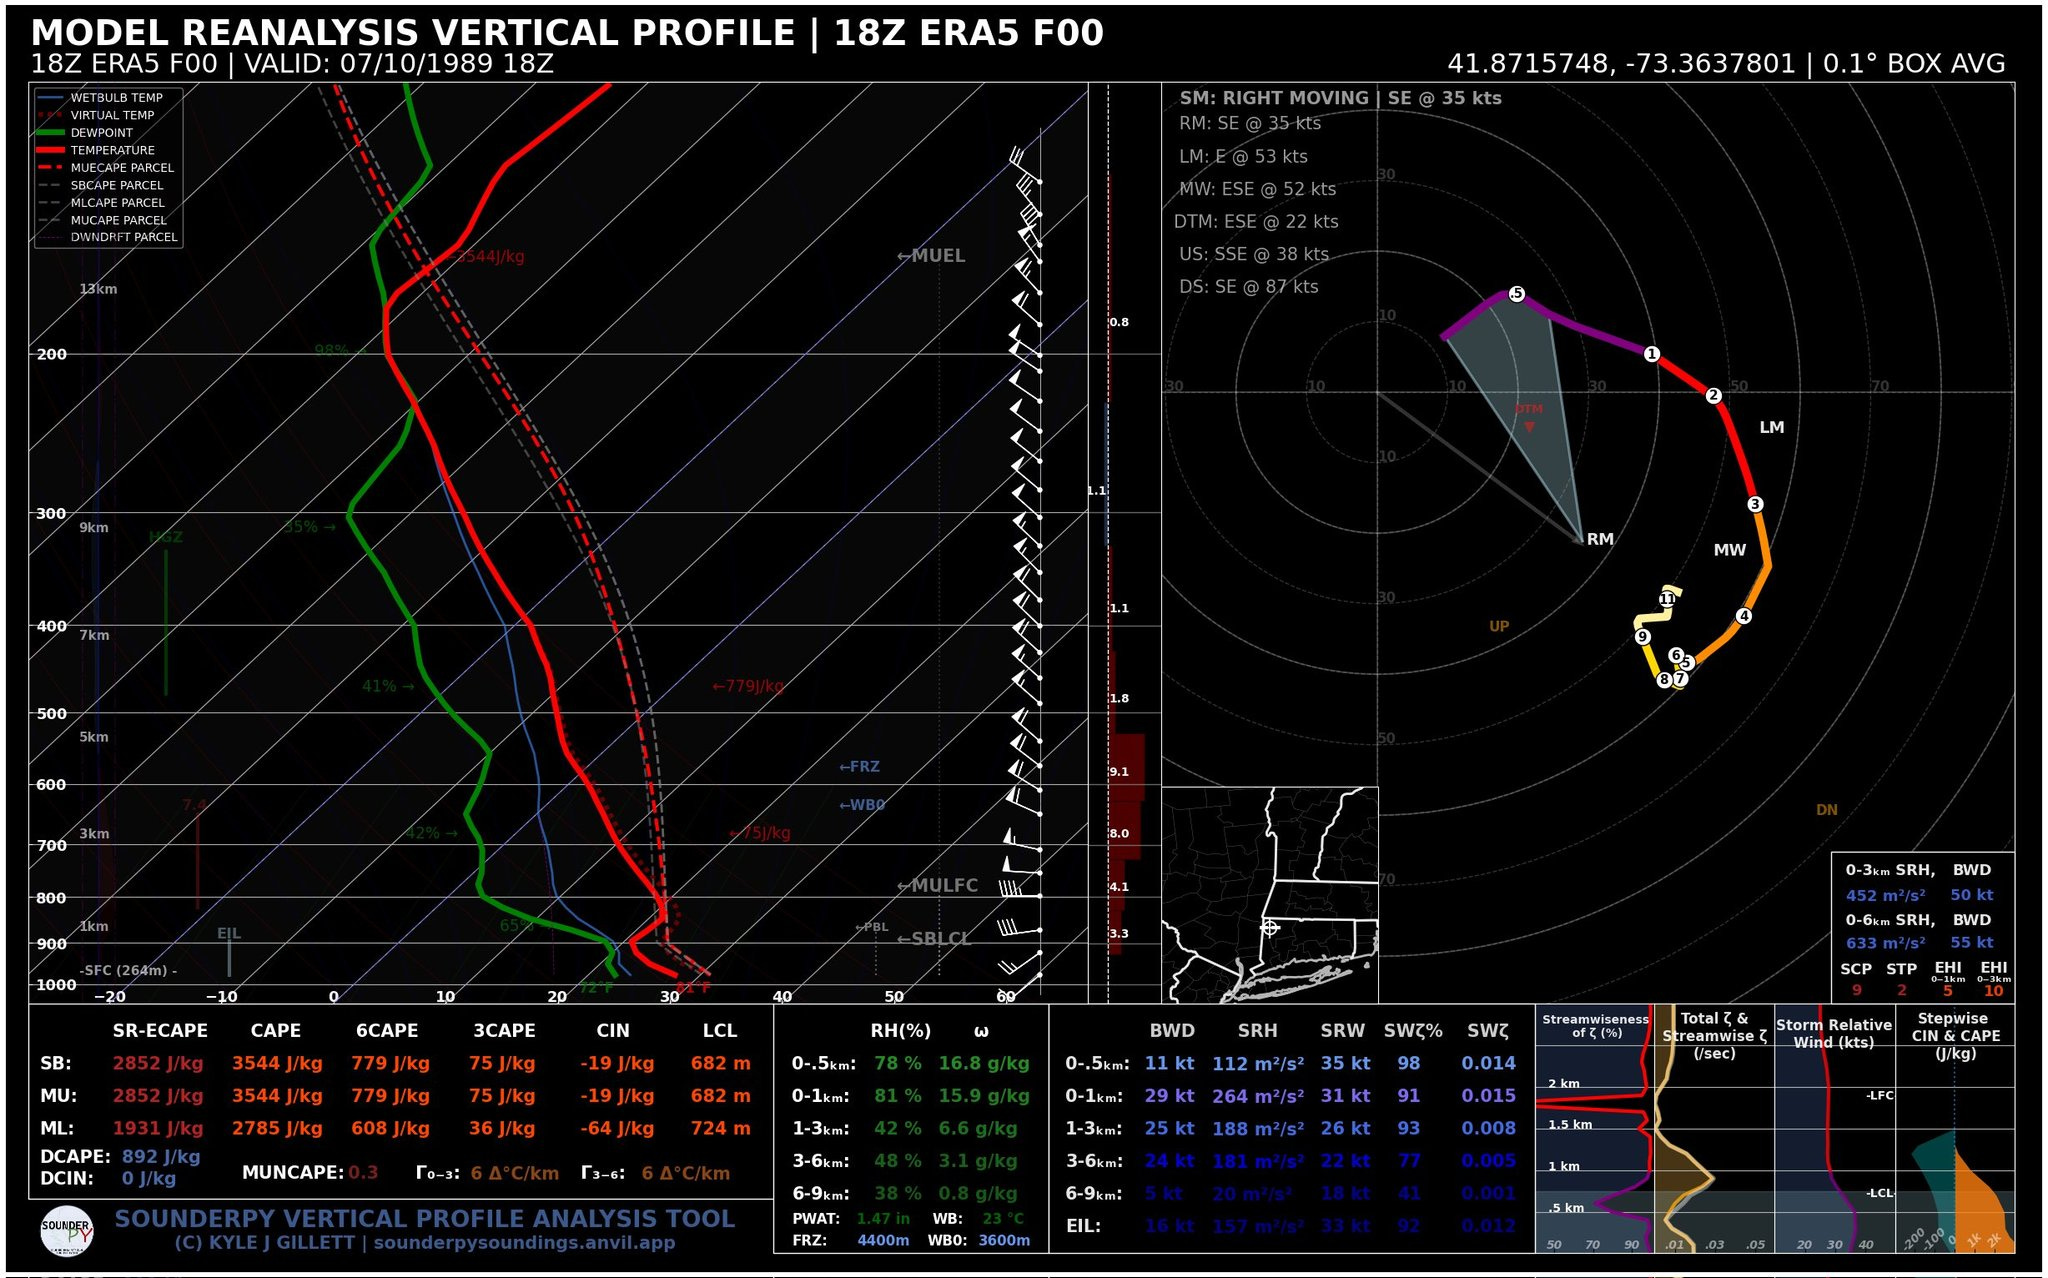The image size is (2048, 1278).
Task: Click the Stepwise CIN & CAPE panel
Action: click(x=1955, y=1130)
